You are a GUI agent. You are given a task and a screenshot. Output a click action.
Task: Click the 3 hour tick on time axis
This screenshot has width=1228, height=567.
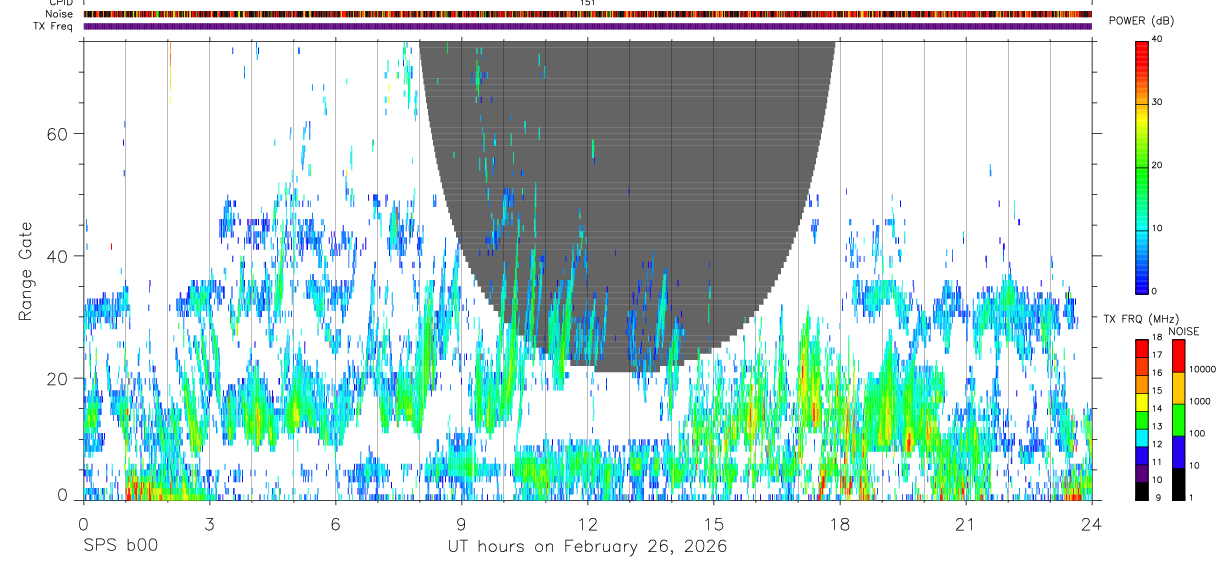coord(209,523)
